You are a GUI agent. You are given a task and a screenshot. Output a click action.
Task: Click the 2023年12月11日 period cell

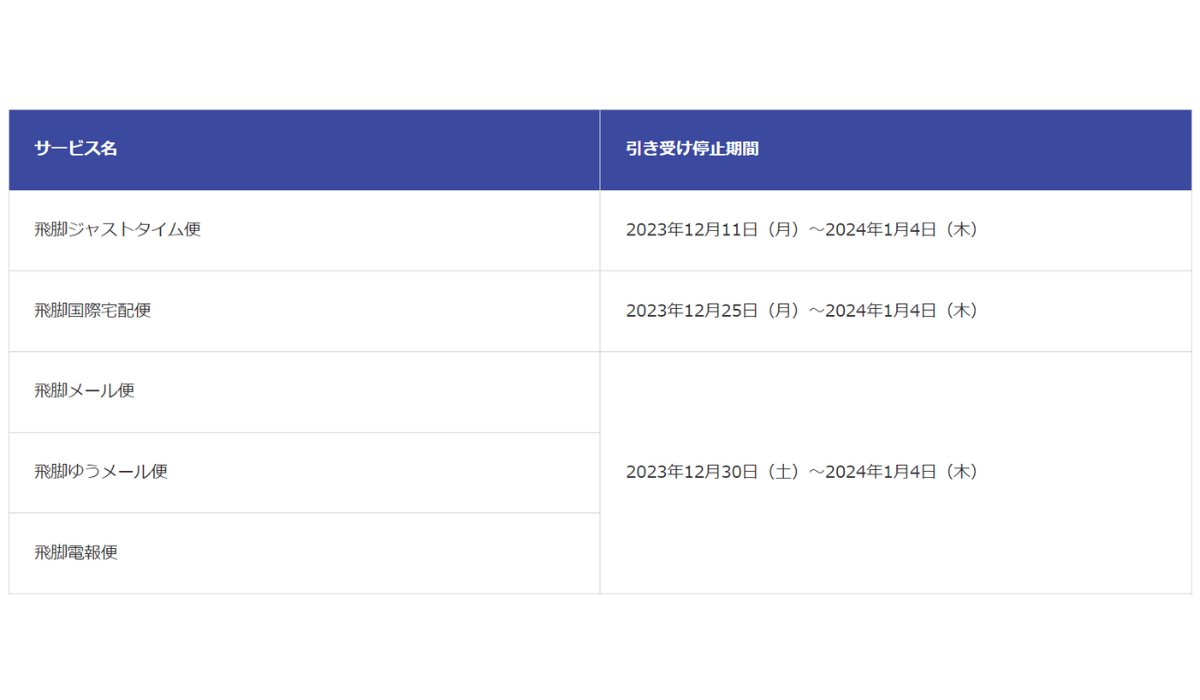(896, 231)
